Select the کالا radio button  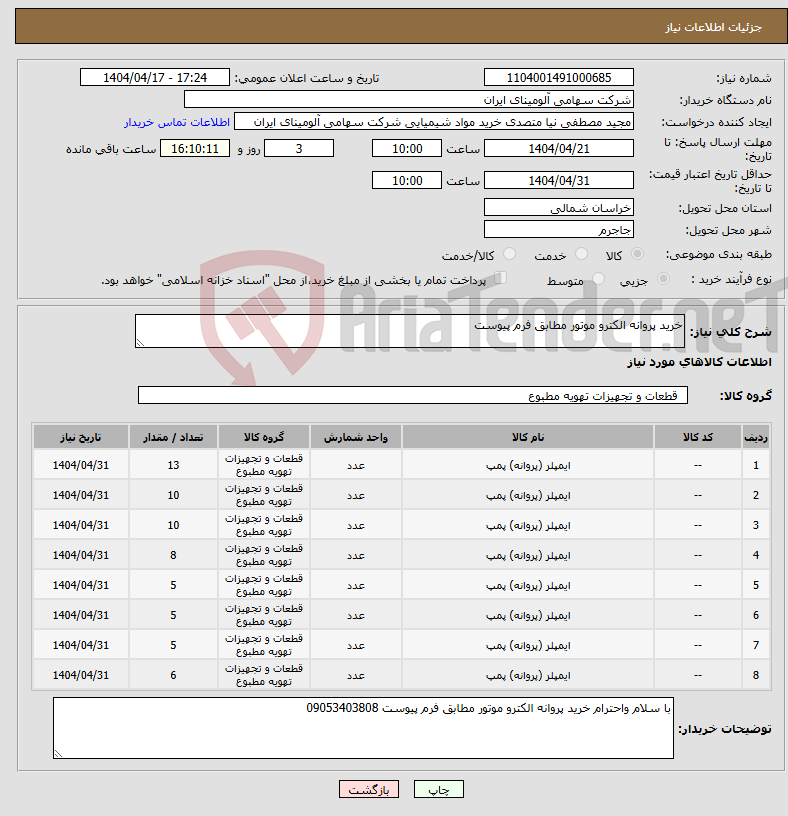coord(637,254)
